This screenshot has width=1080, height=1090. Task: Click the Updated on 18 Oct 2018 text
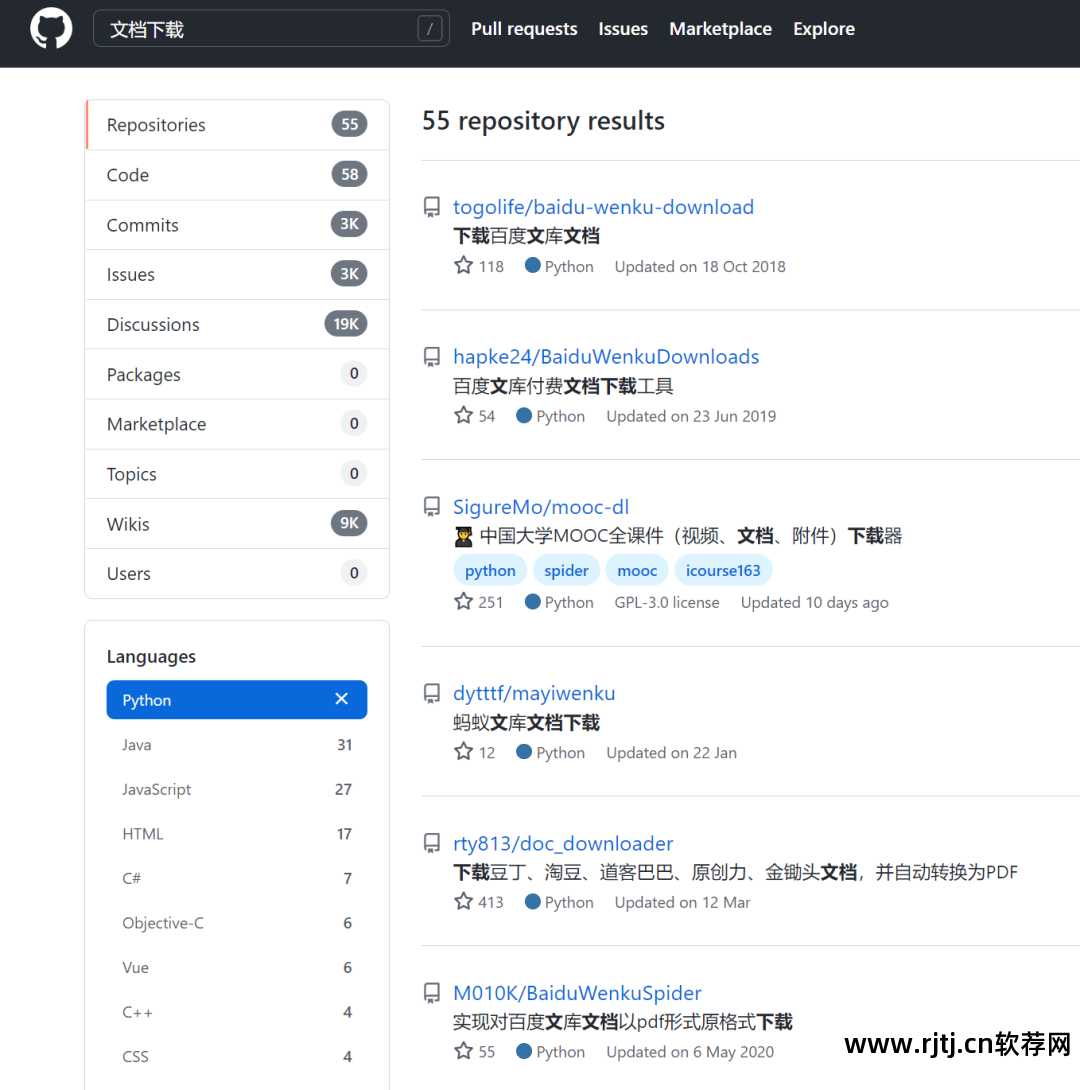(x=700, y=266)
